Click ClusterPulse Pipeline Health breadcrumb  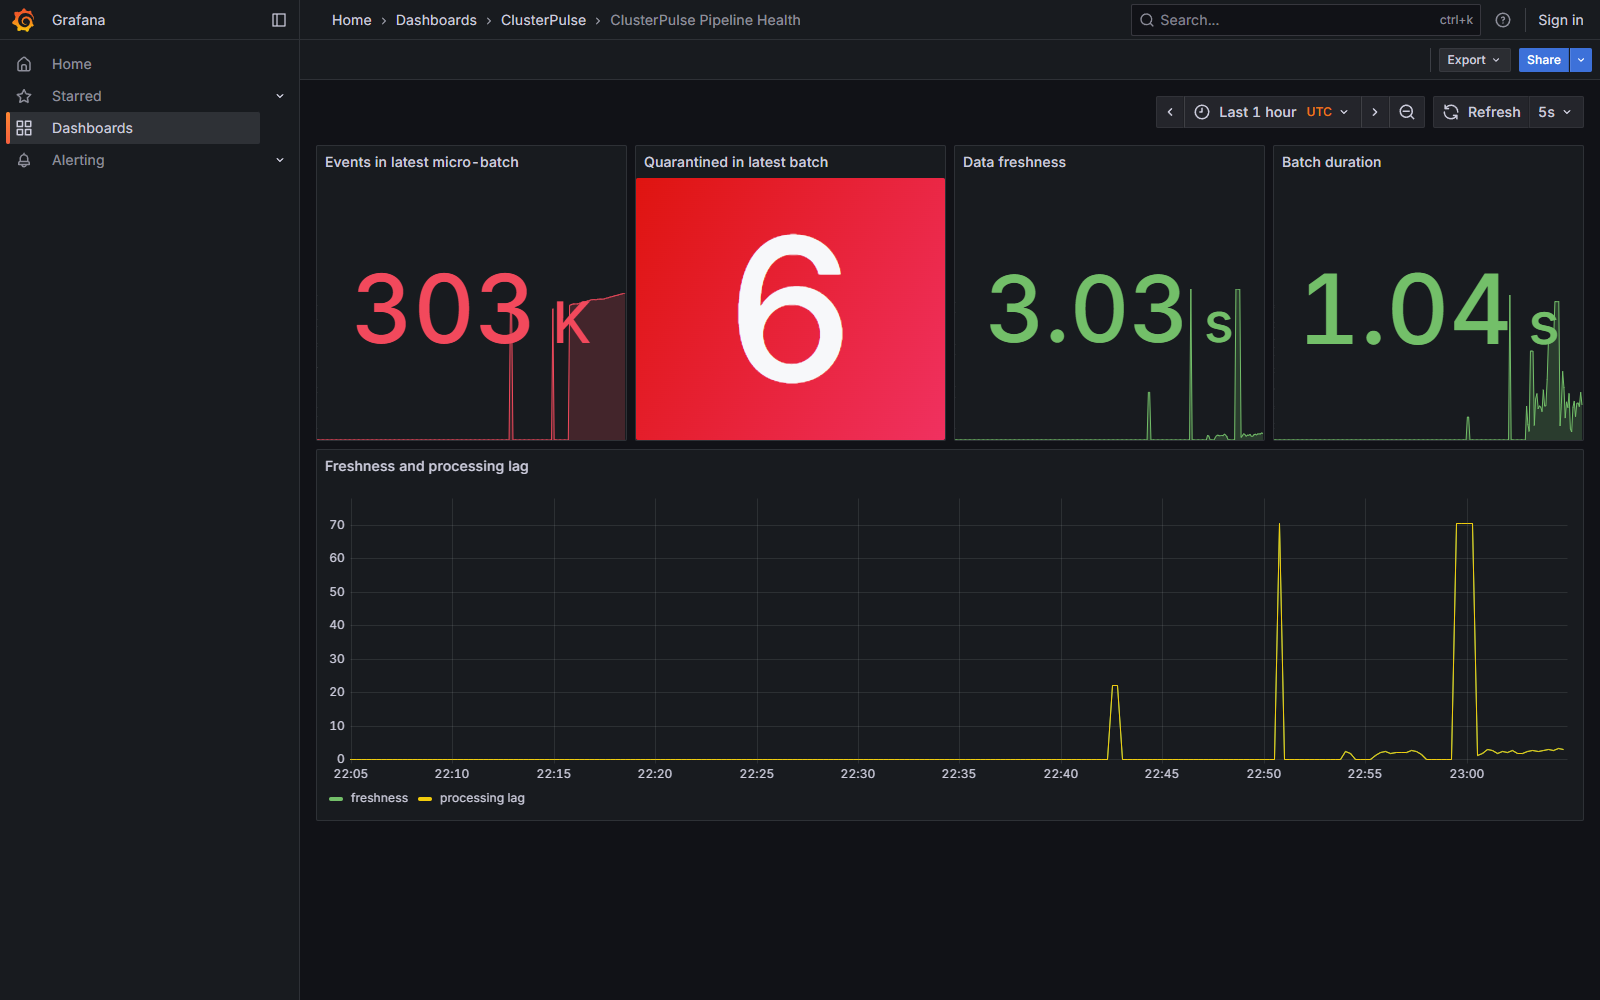pyautogui.click(x=705, y=20)
